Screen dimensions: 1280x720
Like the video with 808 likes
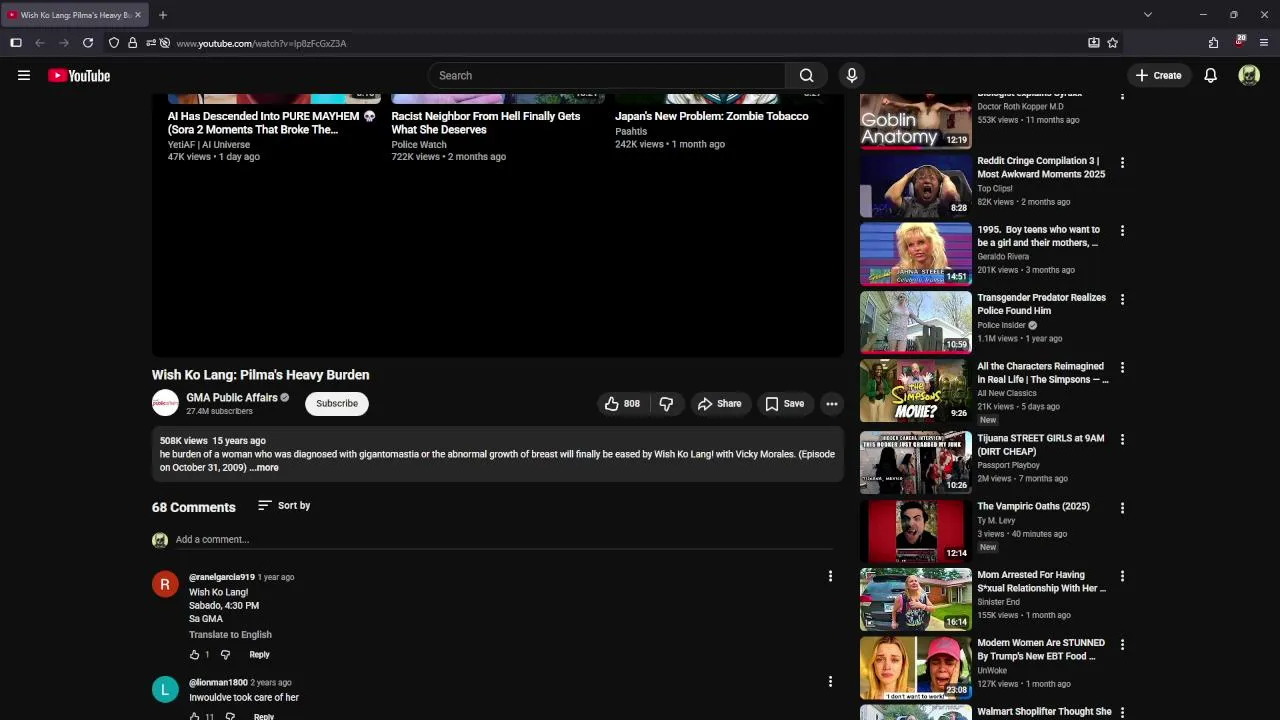[621, 404]
